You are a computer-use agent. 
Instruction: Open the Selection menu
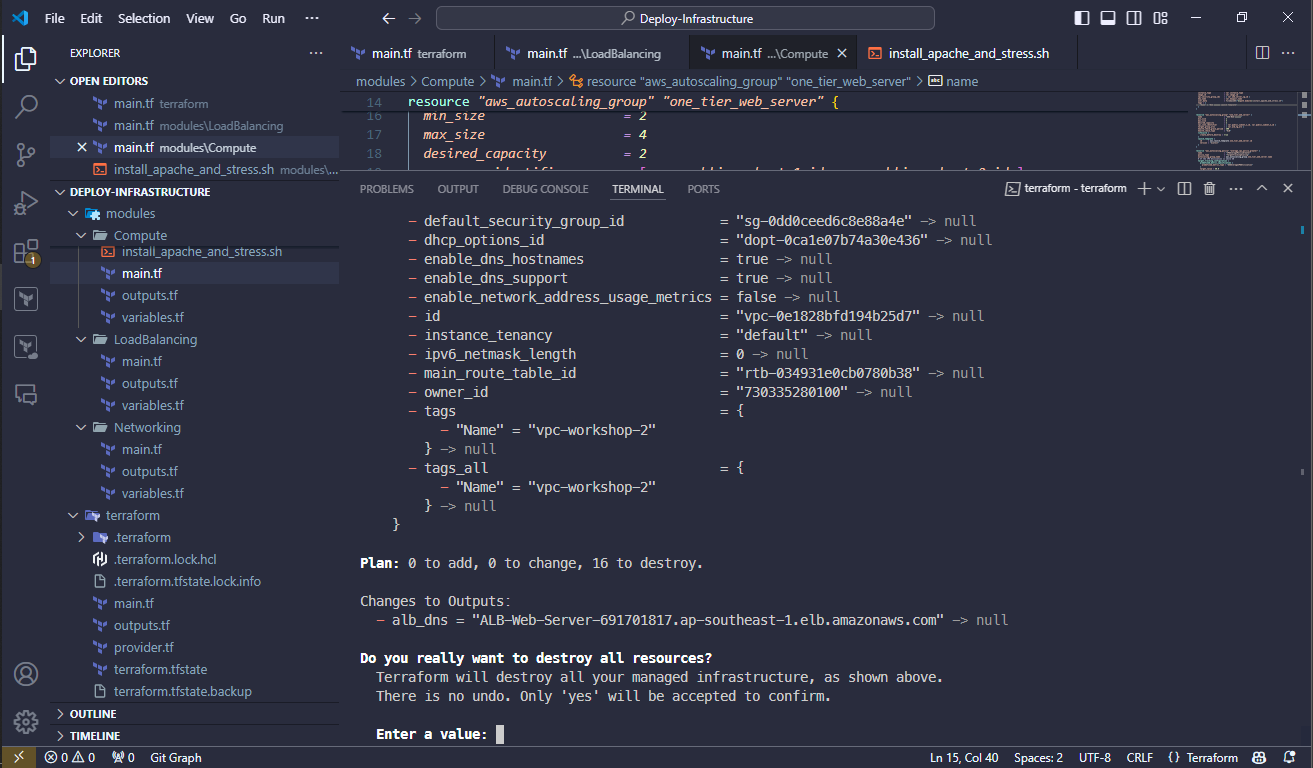(x=144, y=18)
